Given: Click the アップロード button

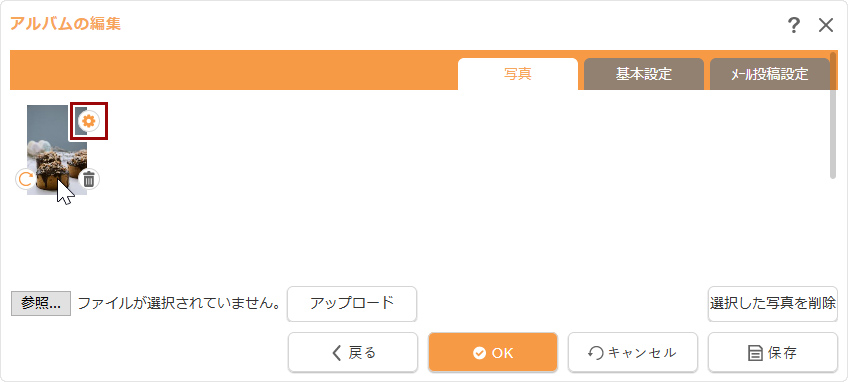Looking at the screenshot, I should (x=352, y=304).
